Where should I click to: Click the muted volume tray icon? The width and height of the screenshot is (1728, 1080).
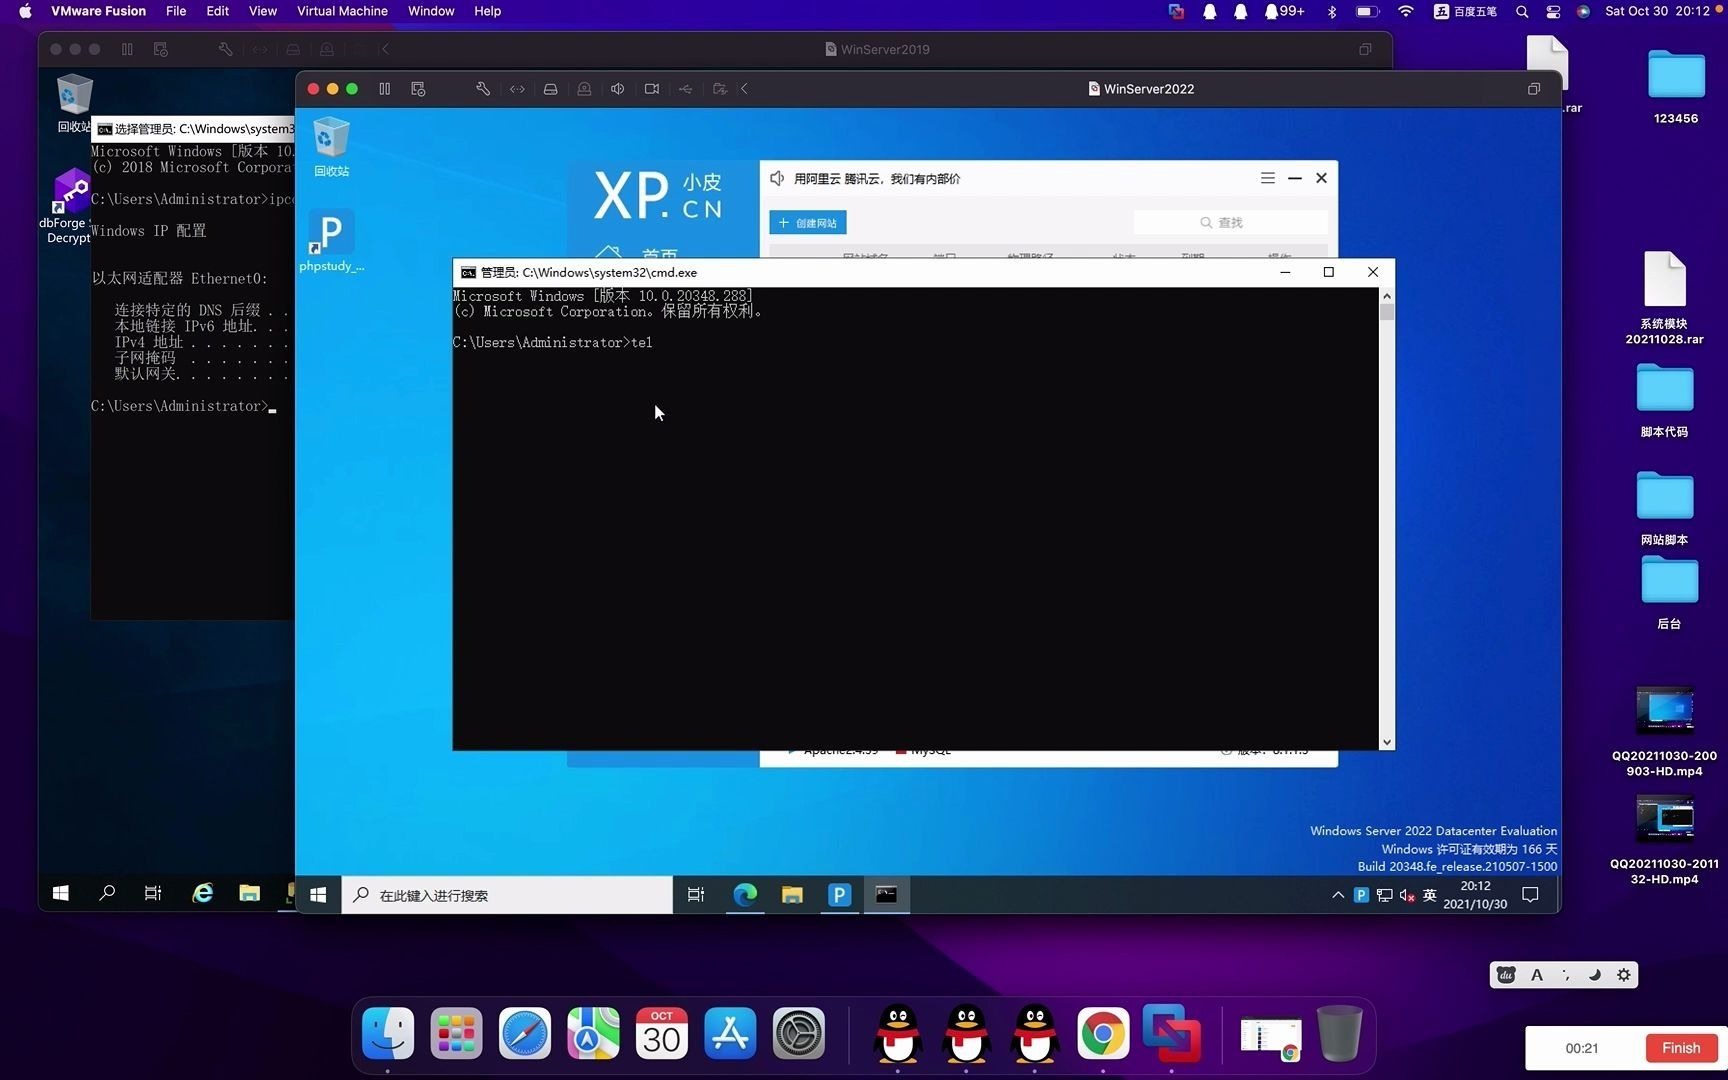(x=1407, y=895)
